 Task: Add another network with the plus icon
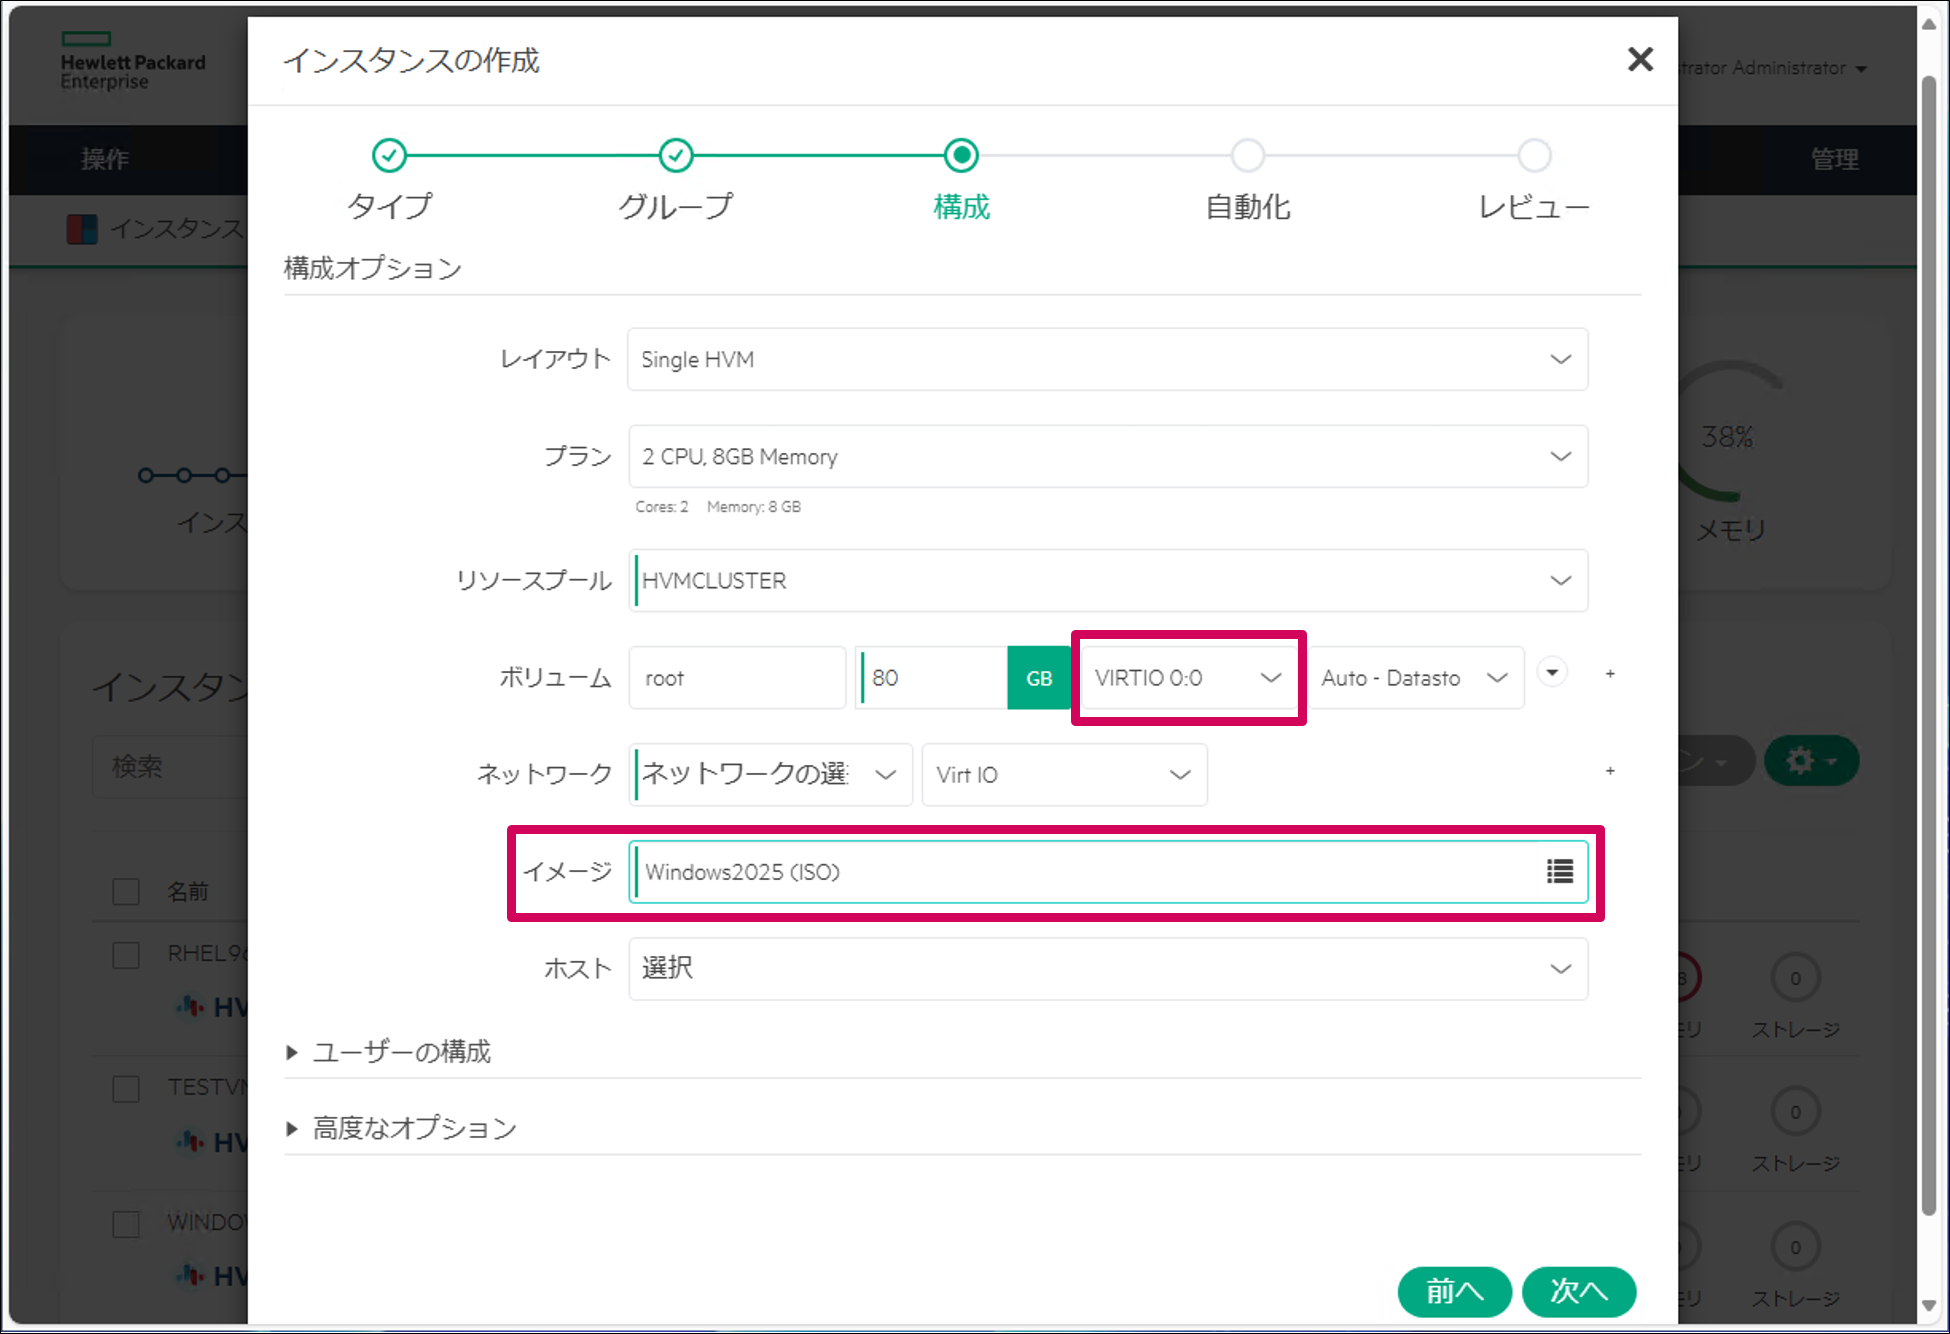pyautogui.click(x=1610, y=770)
